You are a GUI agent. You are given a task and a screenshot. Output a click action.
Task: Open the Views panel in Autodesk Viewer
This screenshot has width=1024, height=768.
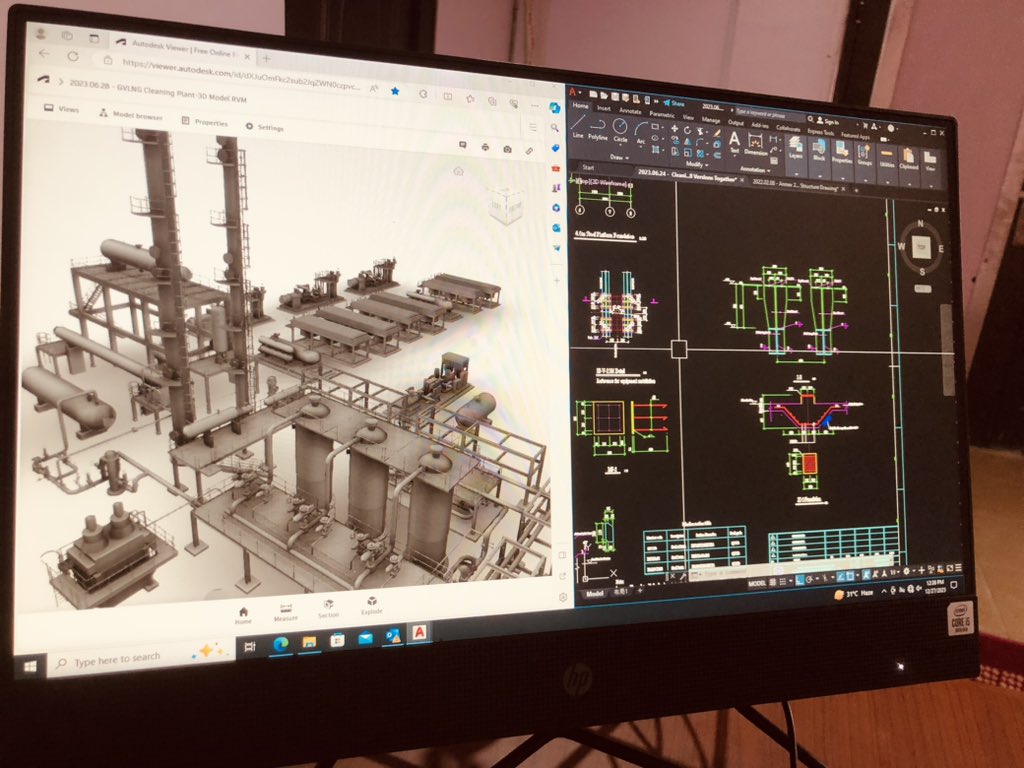(61, 108)
